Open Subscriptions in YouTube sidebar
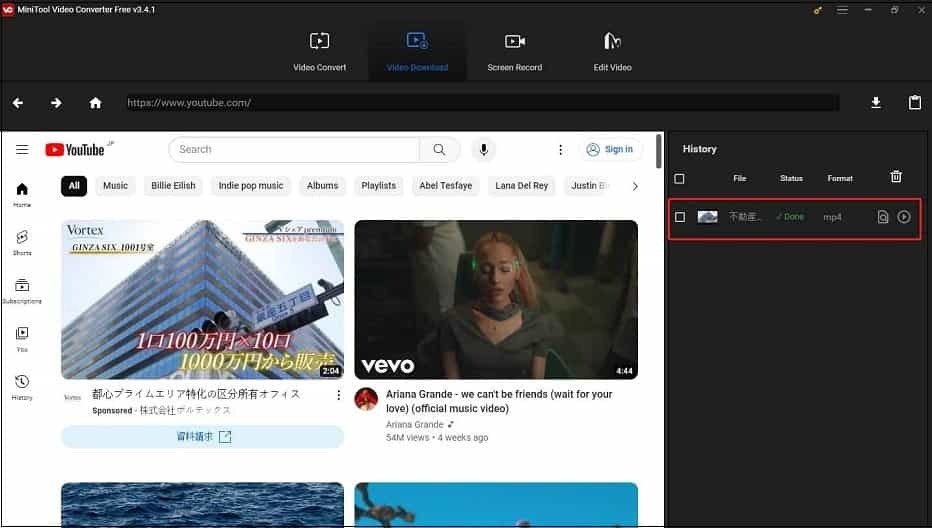 point(22,291)
